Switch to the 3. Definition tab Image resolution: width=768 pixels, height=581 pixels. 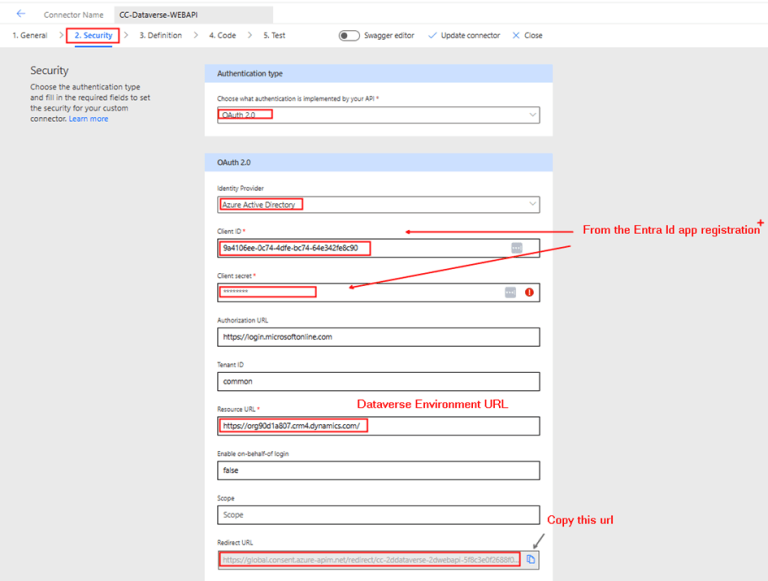tap(160, 35)
